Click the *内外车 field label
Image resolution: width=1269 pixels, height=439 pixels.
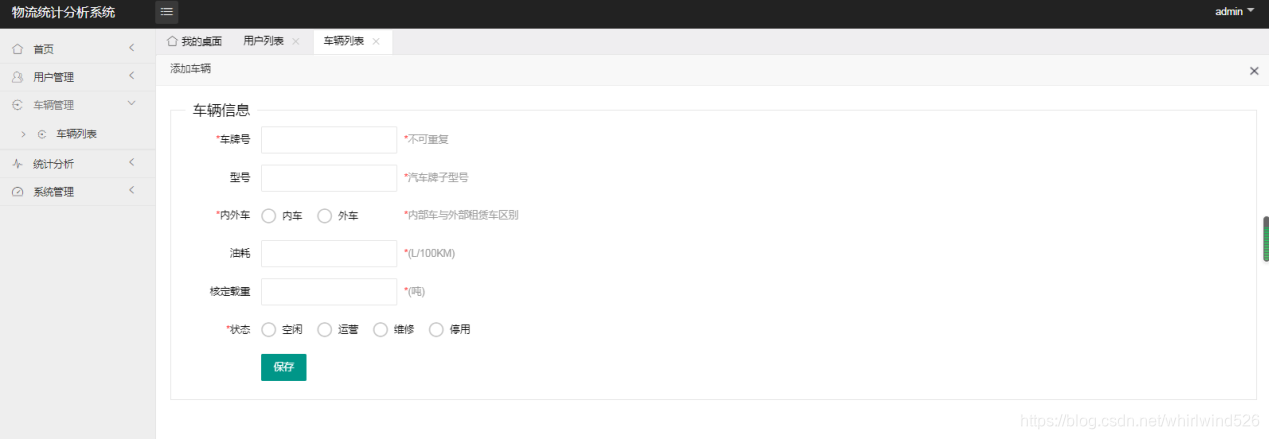click(233, 215)
